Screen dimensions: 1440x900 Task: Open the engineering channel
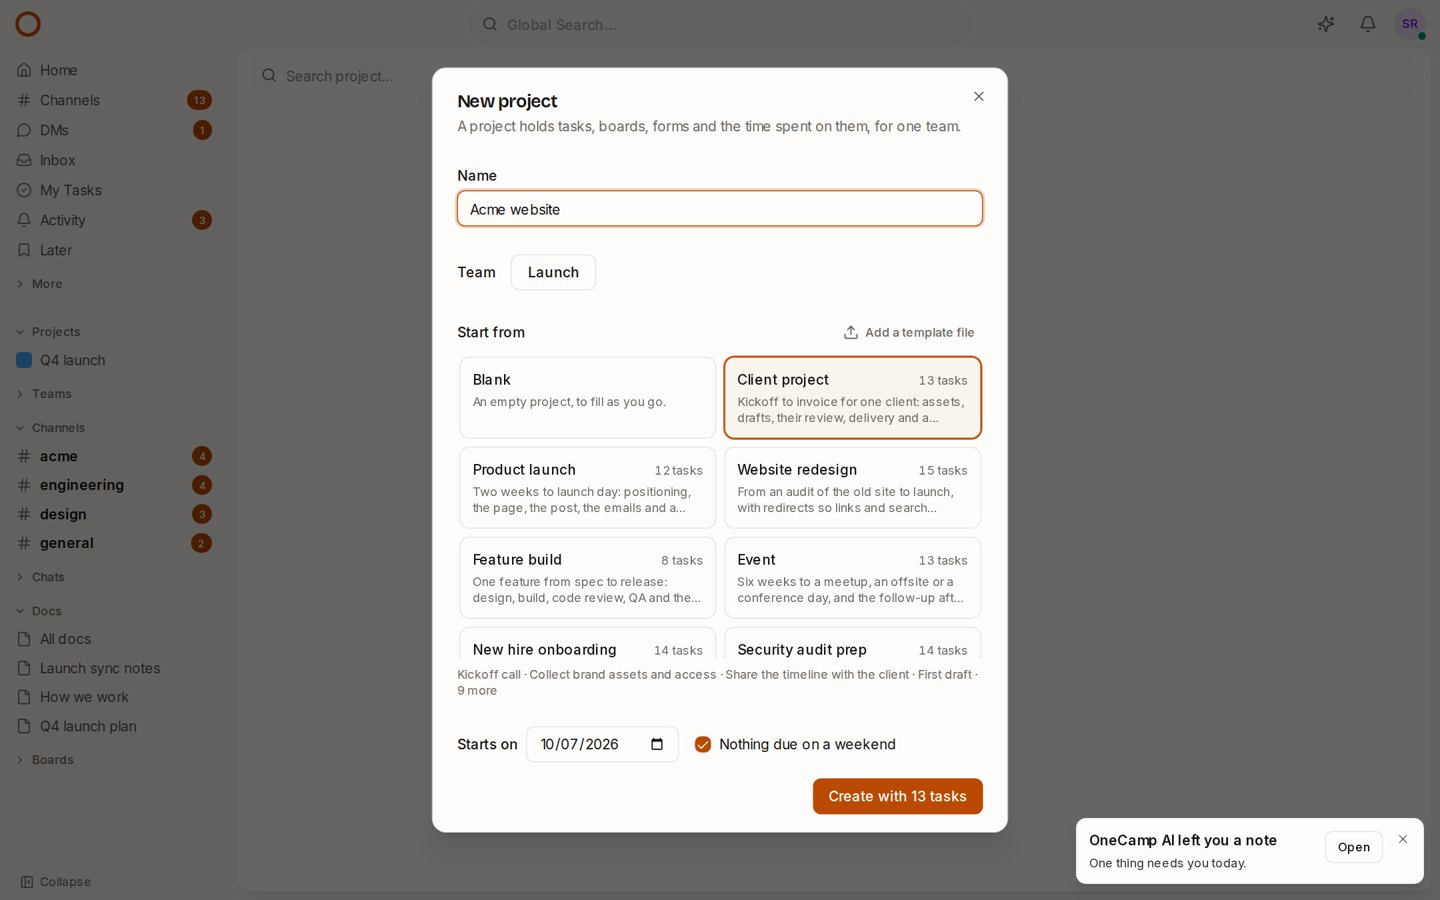pyautogui.click(x=114, y=485)
